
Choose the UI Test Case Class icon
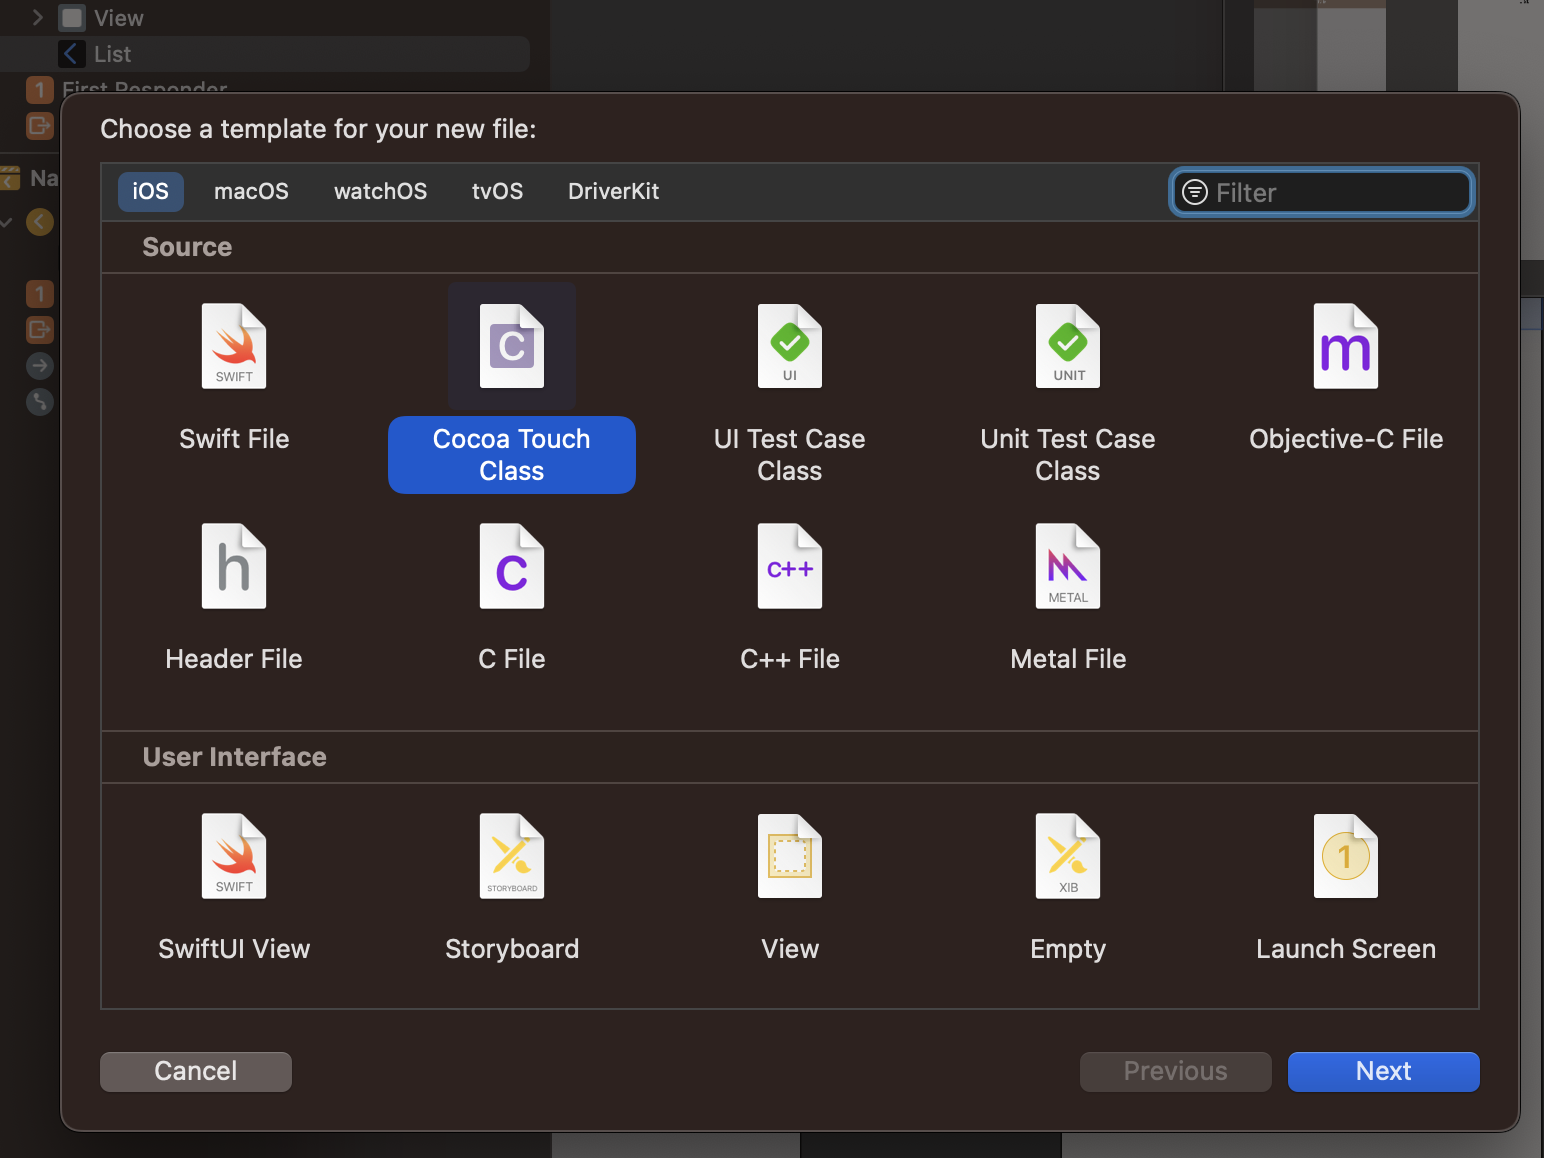tap(790, 346)
